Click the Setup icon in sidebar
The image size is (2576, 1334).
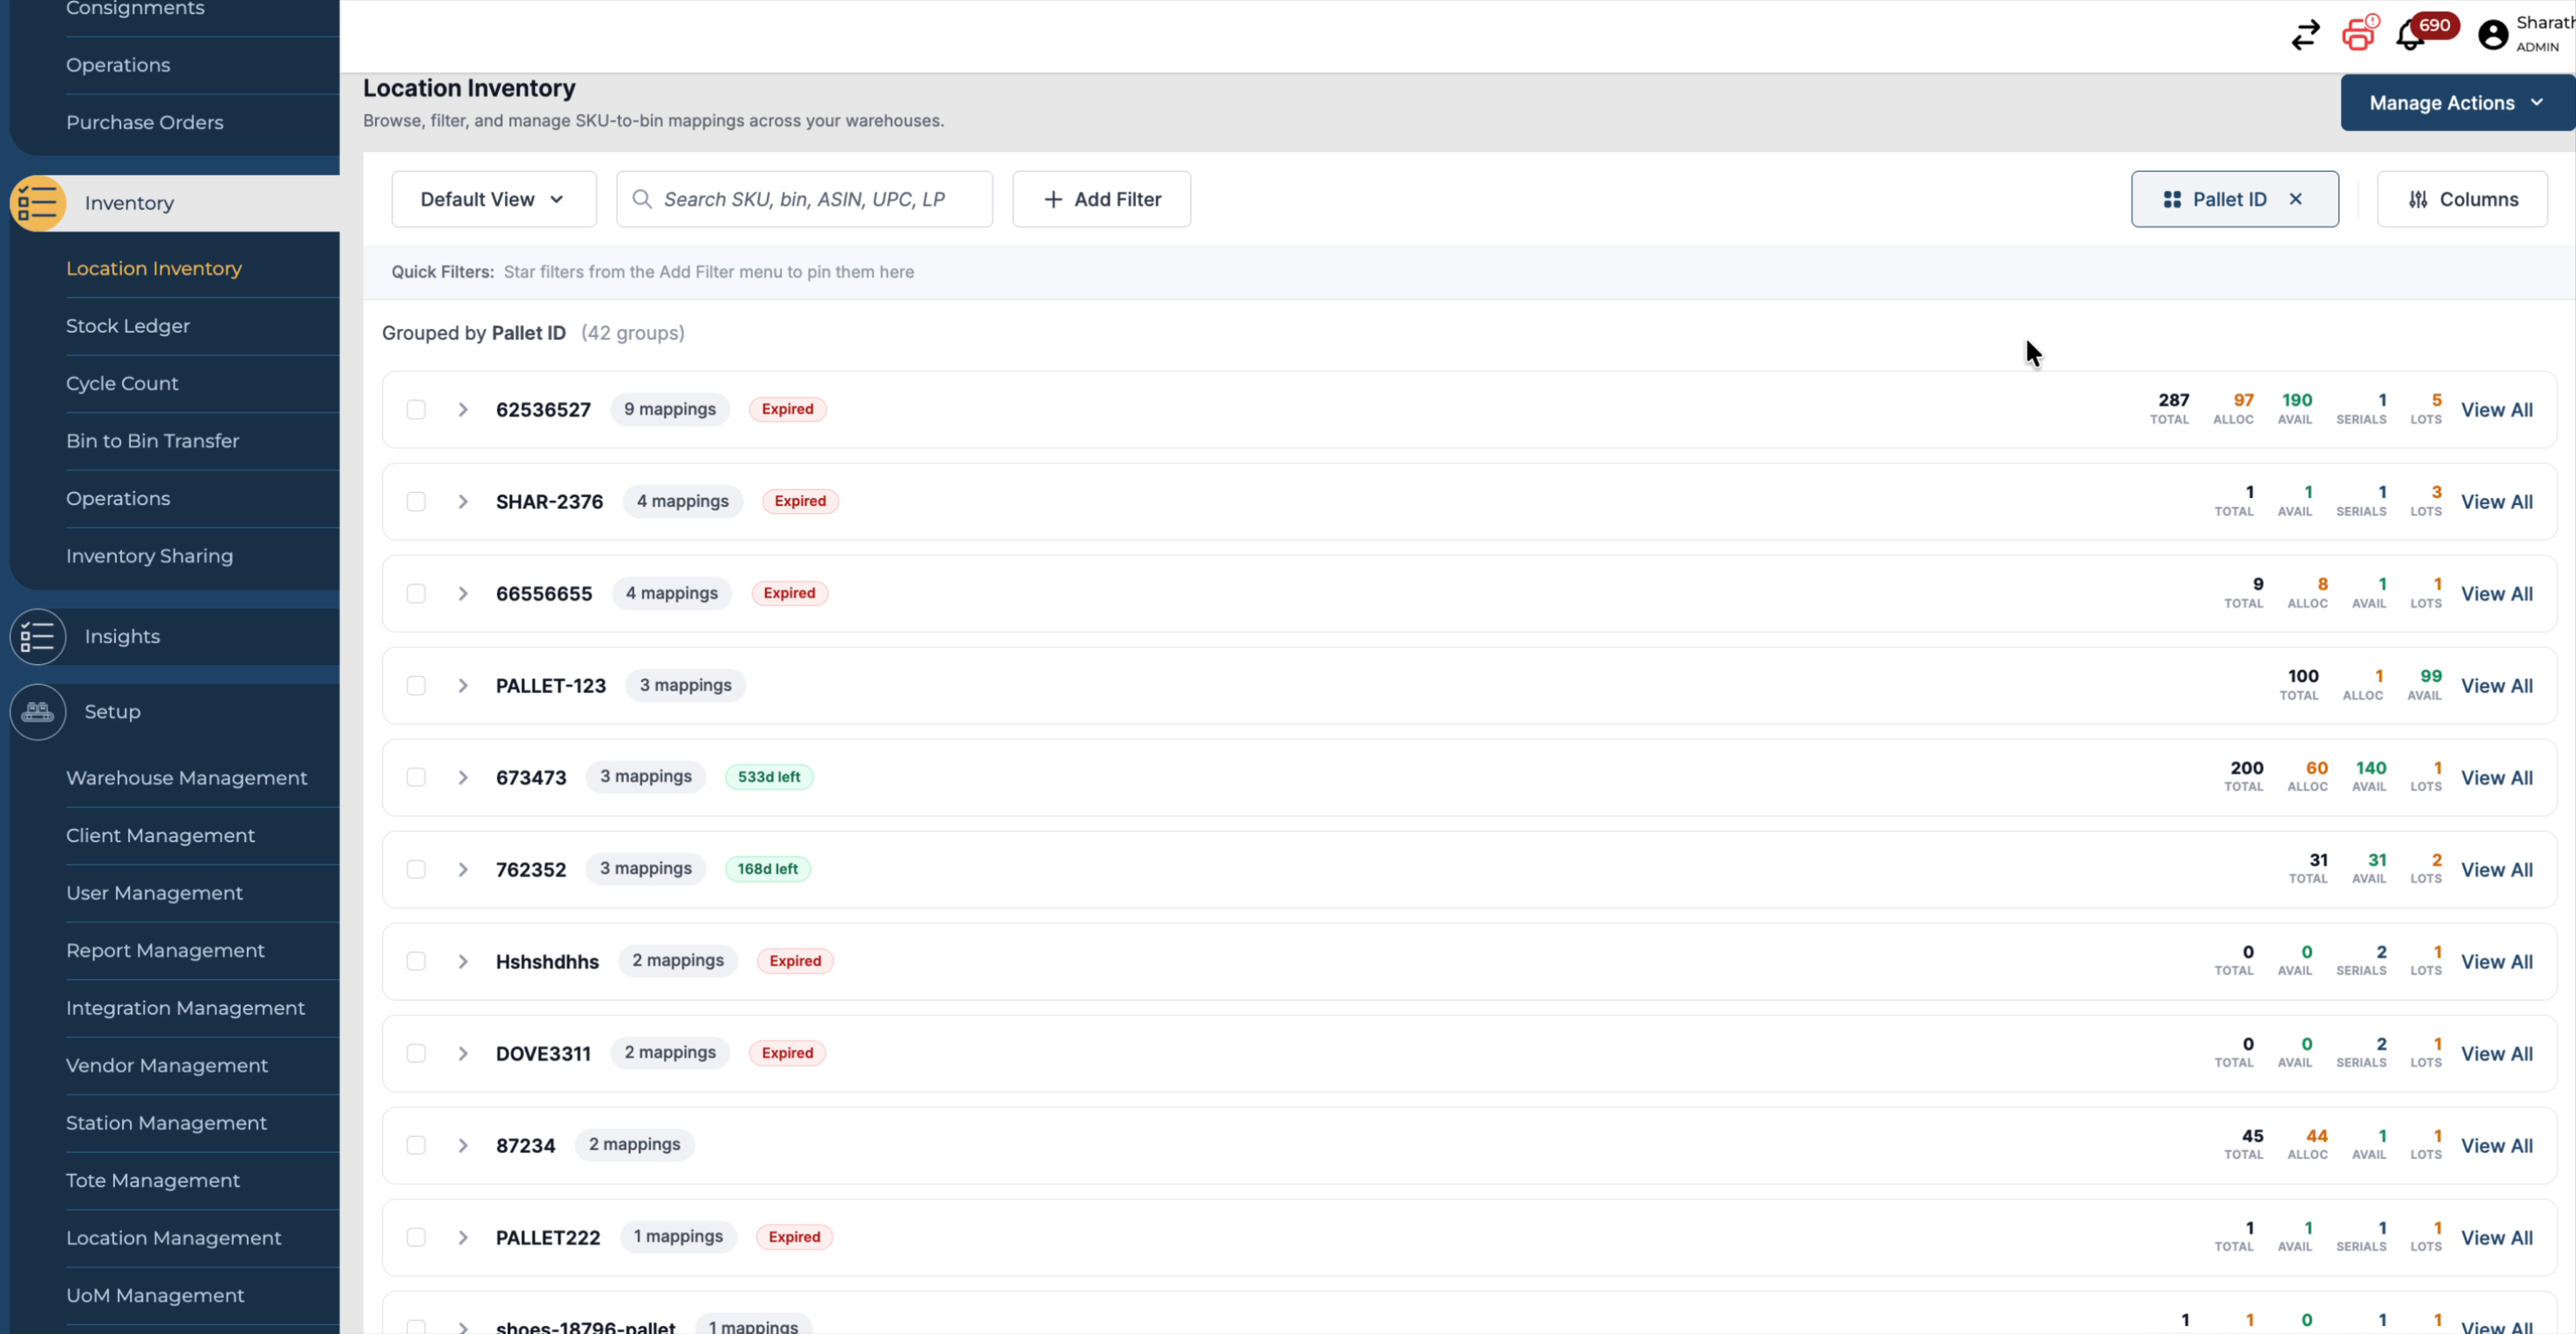[x=38, y=712]
